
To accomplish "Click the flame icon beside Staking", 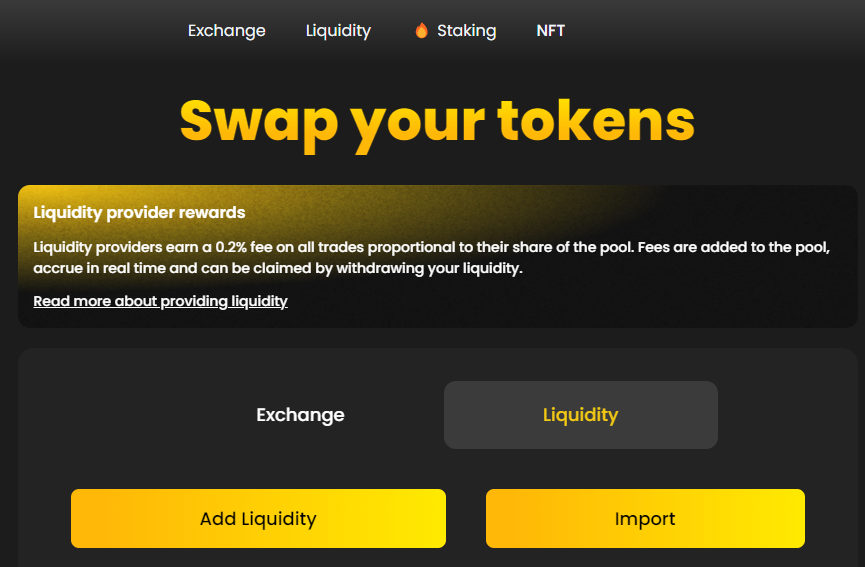I will (421, 30).
